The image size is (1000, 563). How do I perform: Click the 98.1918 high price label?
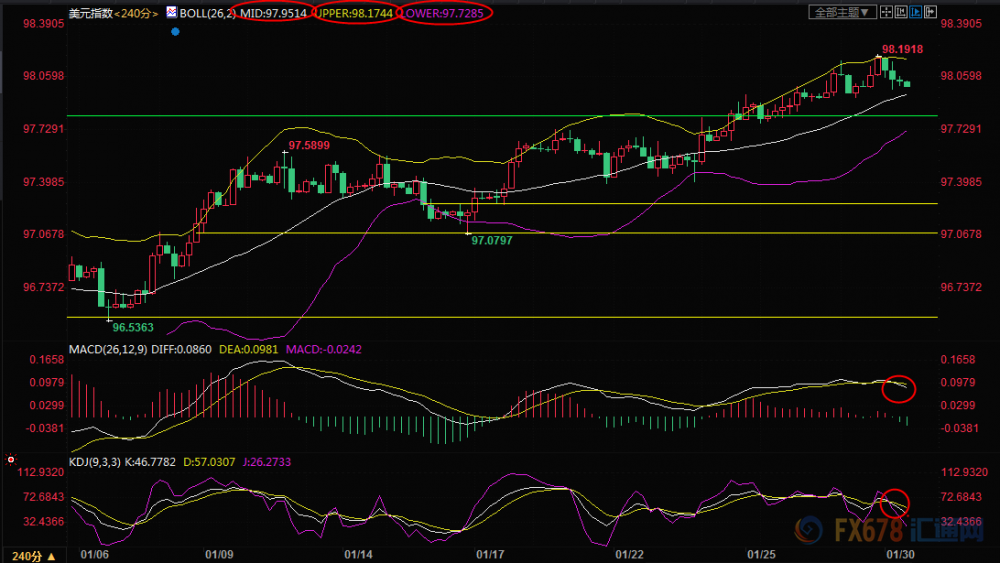(x=902, y=49)
